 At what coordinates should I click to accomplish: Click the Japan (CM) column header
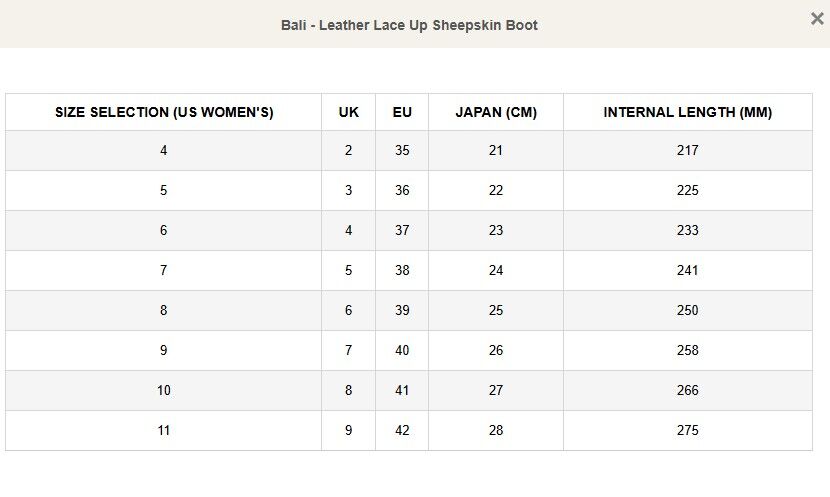point(496,112)
